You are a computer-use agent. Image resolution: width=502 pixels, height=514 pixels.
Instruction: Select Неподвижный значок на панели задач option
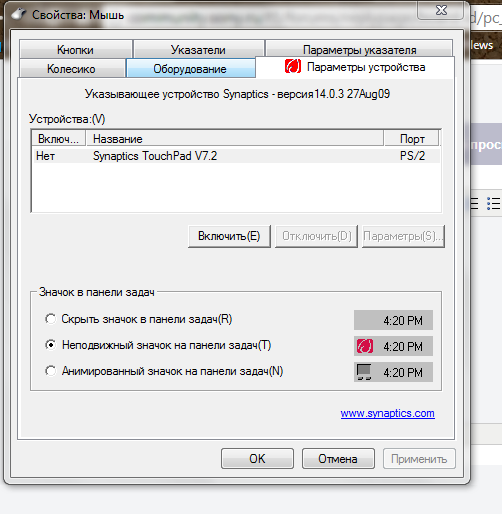(158, 345)
